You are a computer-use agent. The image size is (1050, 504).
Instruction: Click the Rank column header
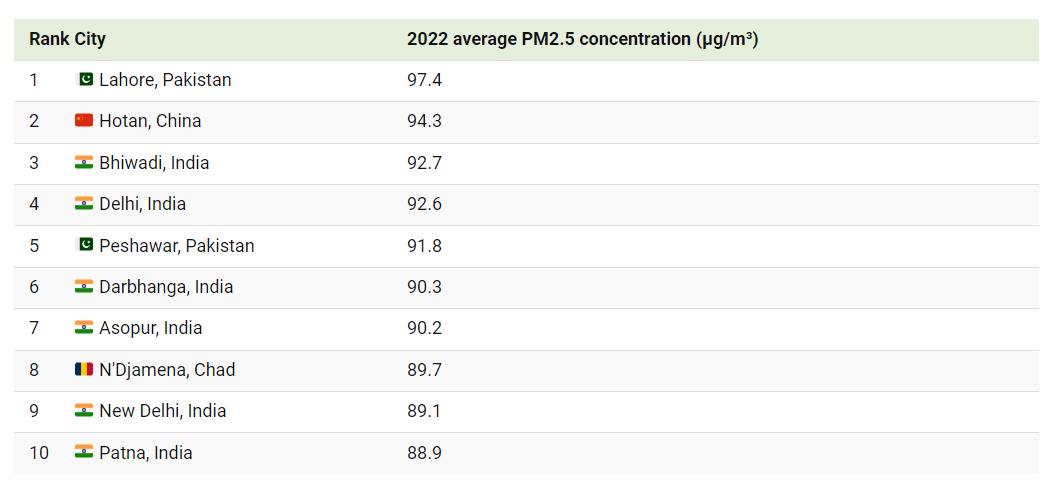[50, 39]
